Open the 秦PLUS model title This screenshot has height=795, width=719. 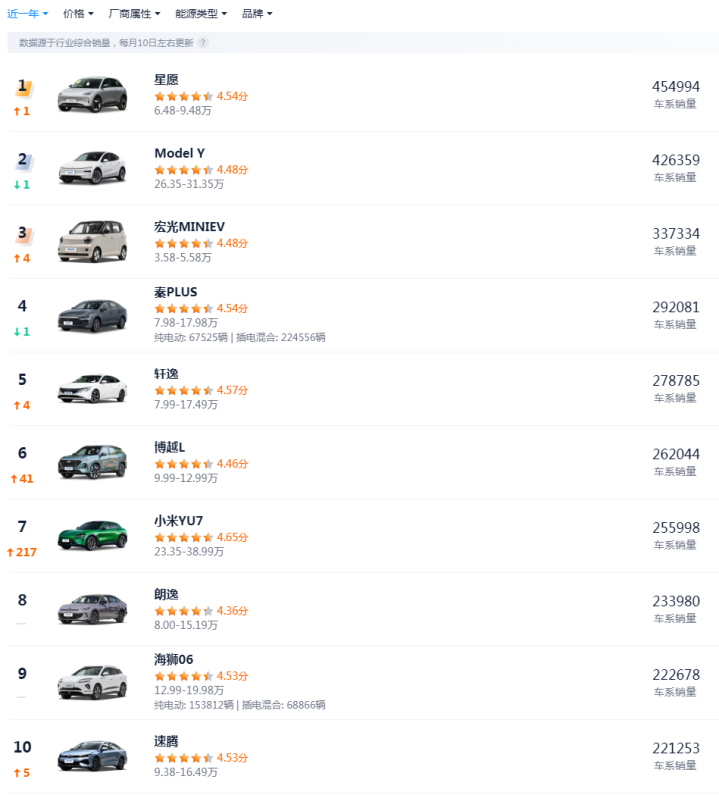[175, 292]
